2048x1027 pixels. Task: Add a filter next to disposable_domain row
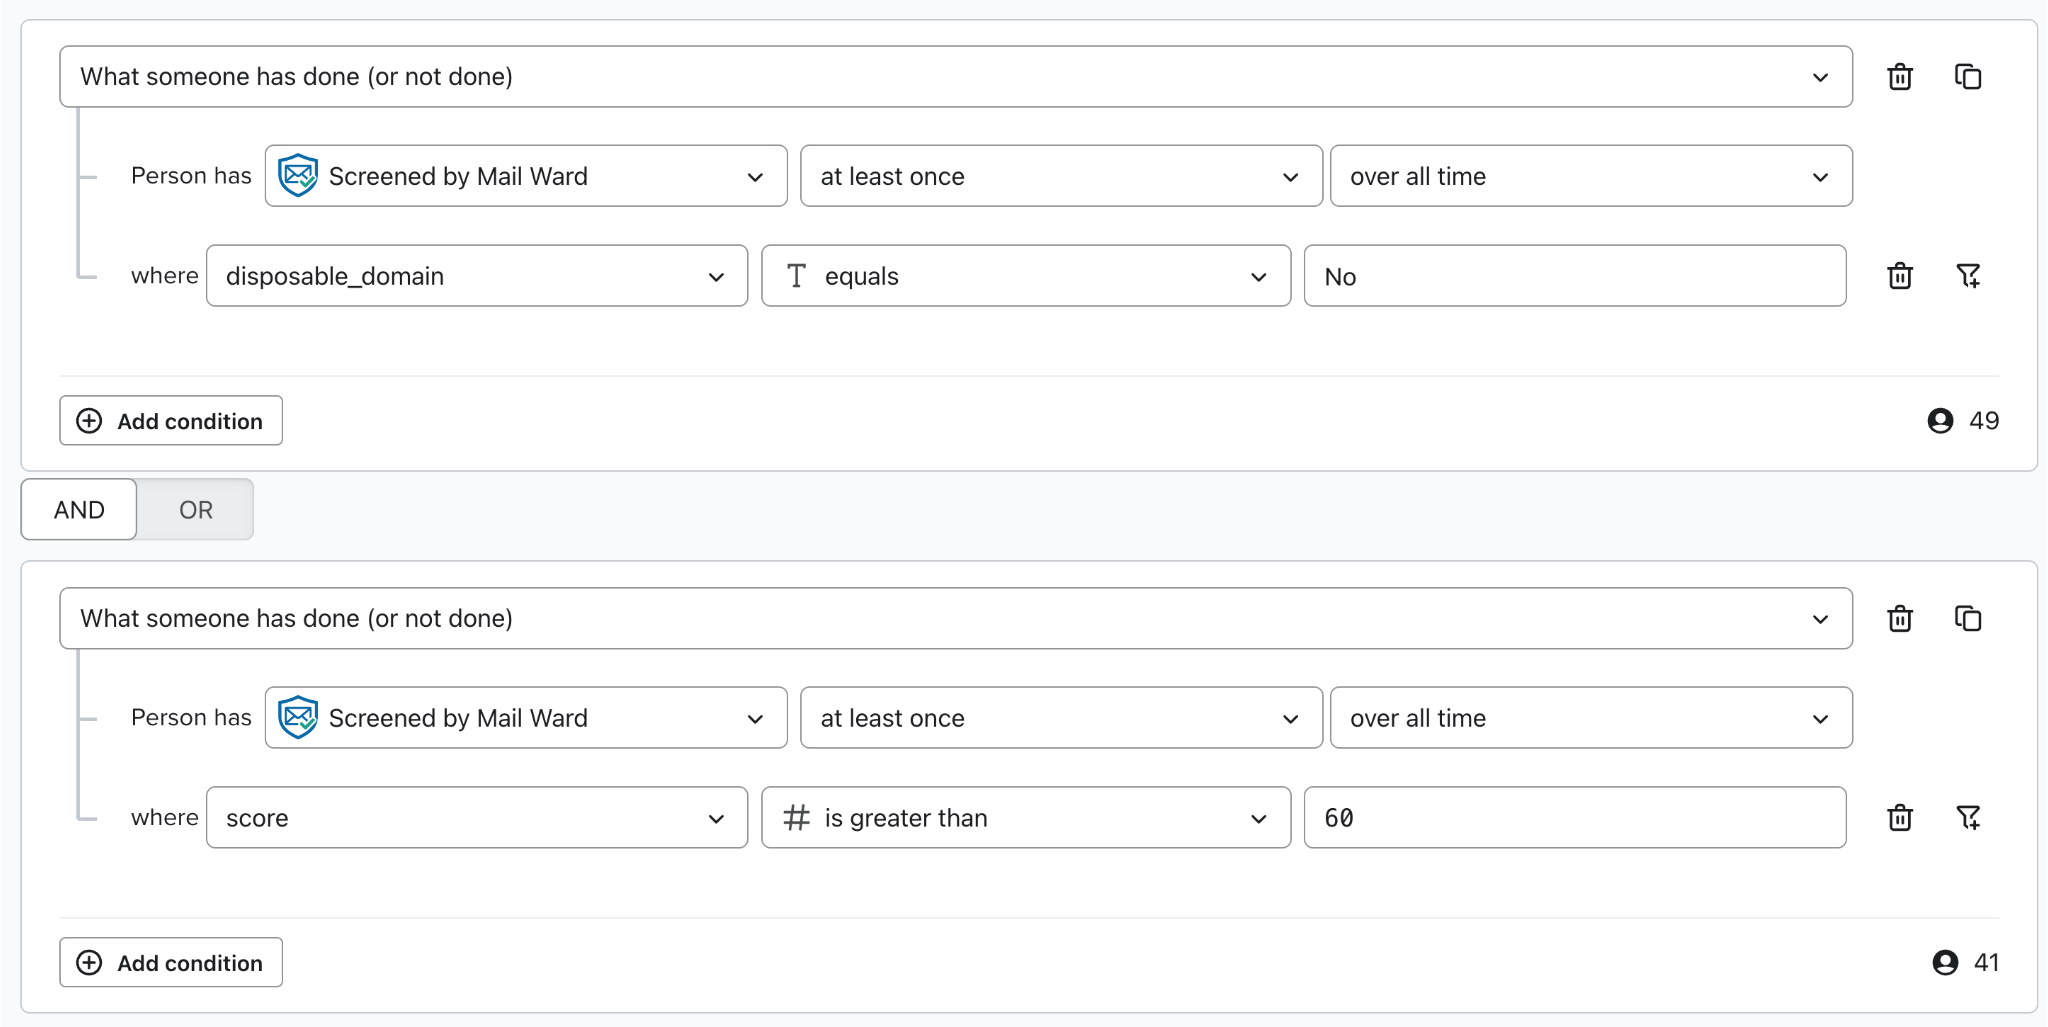point(1968,276)
